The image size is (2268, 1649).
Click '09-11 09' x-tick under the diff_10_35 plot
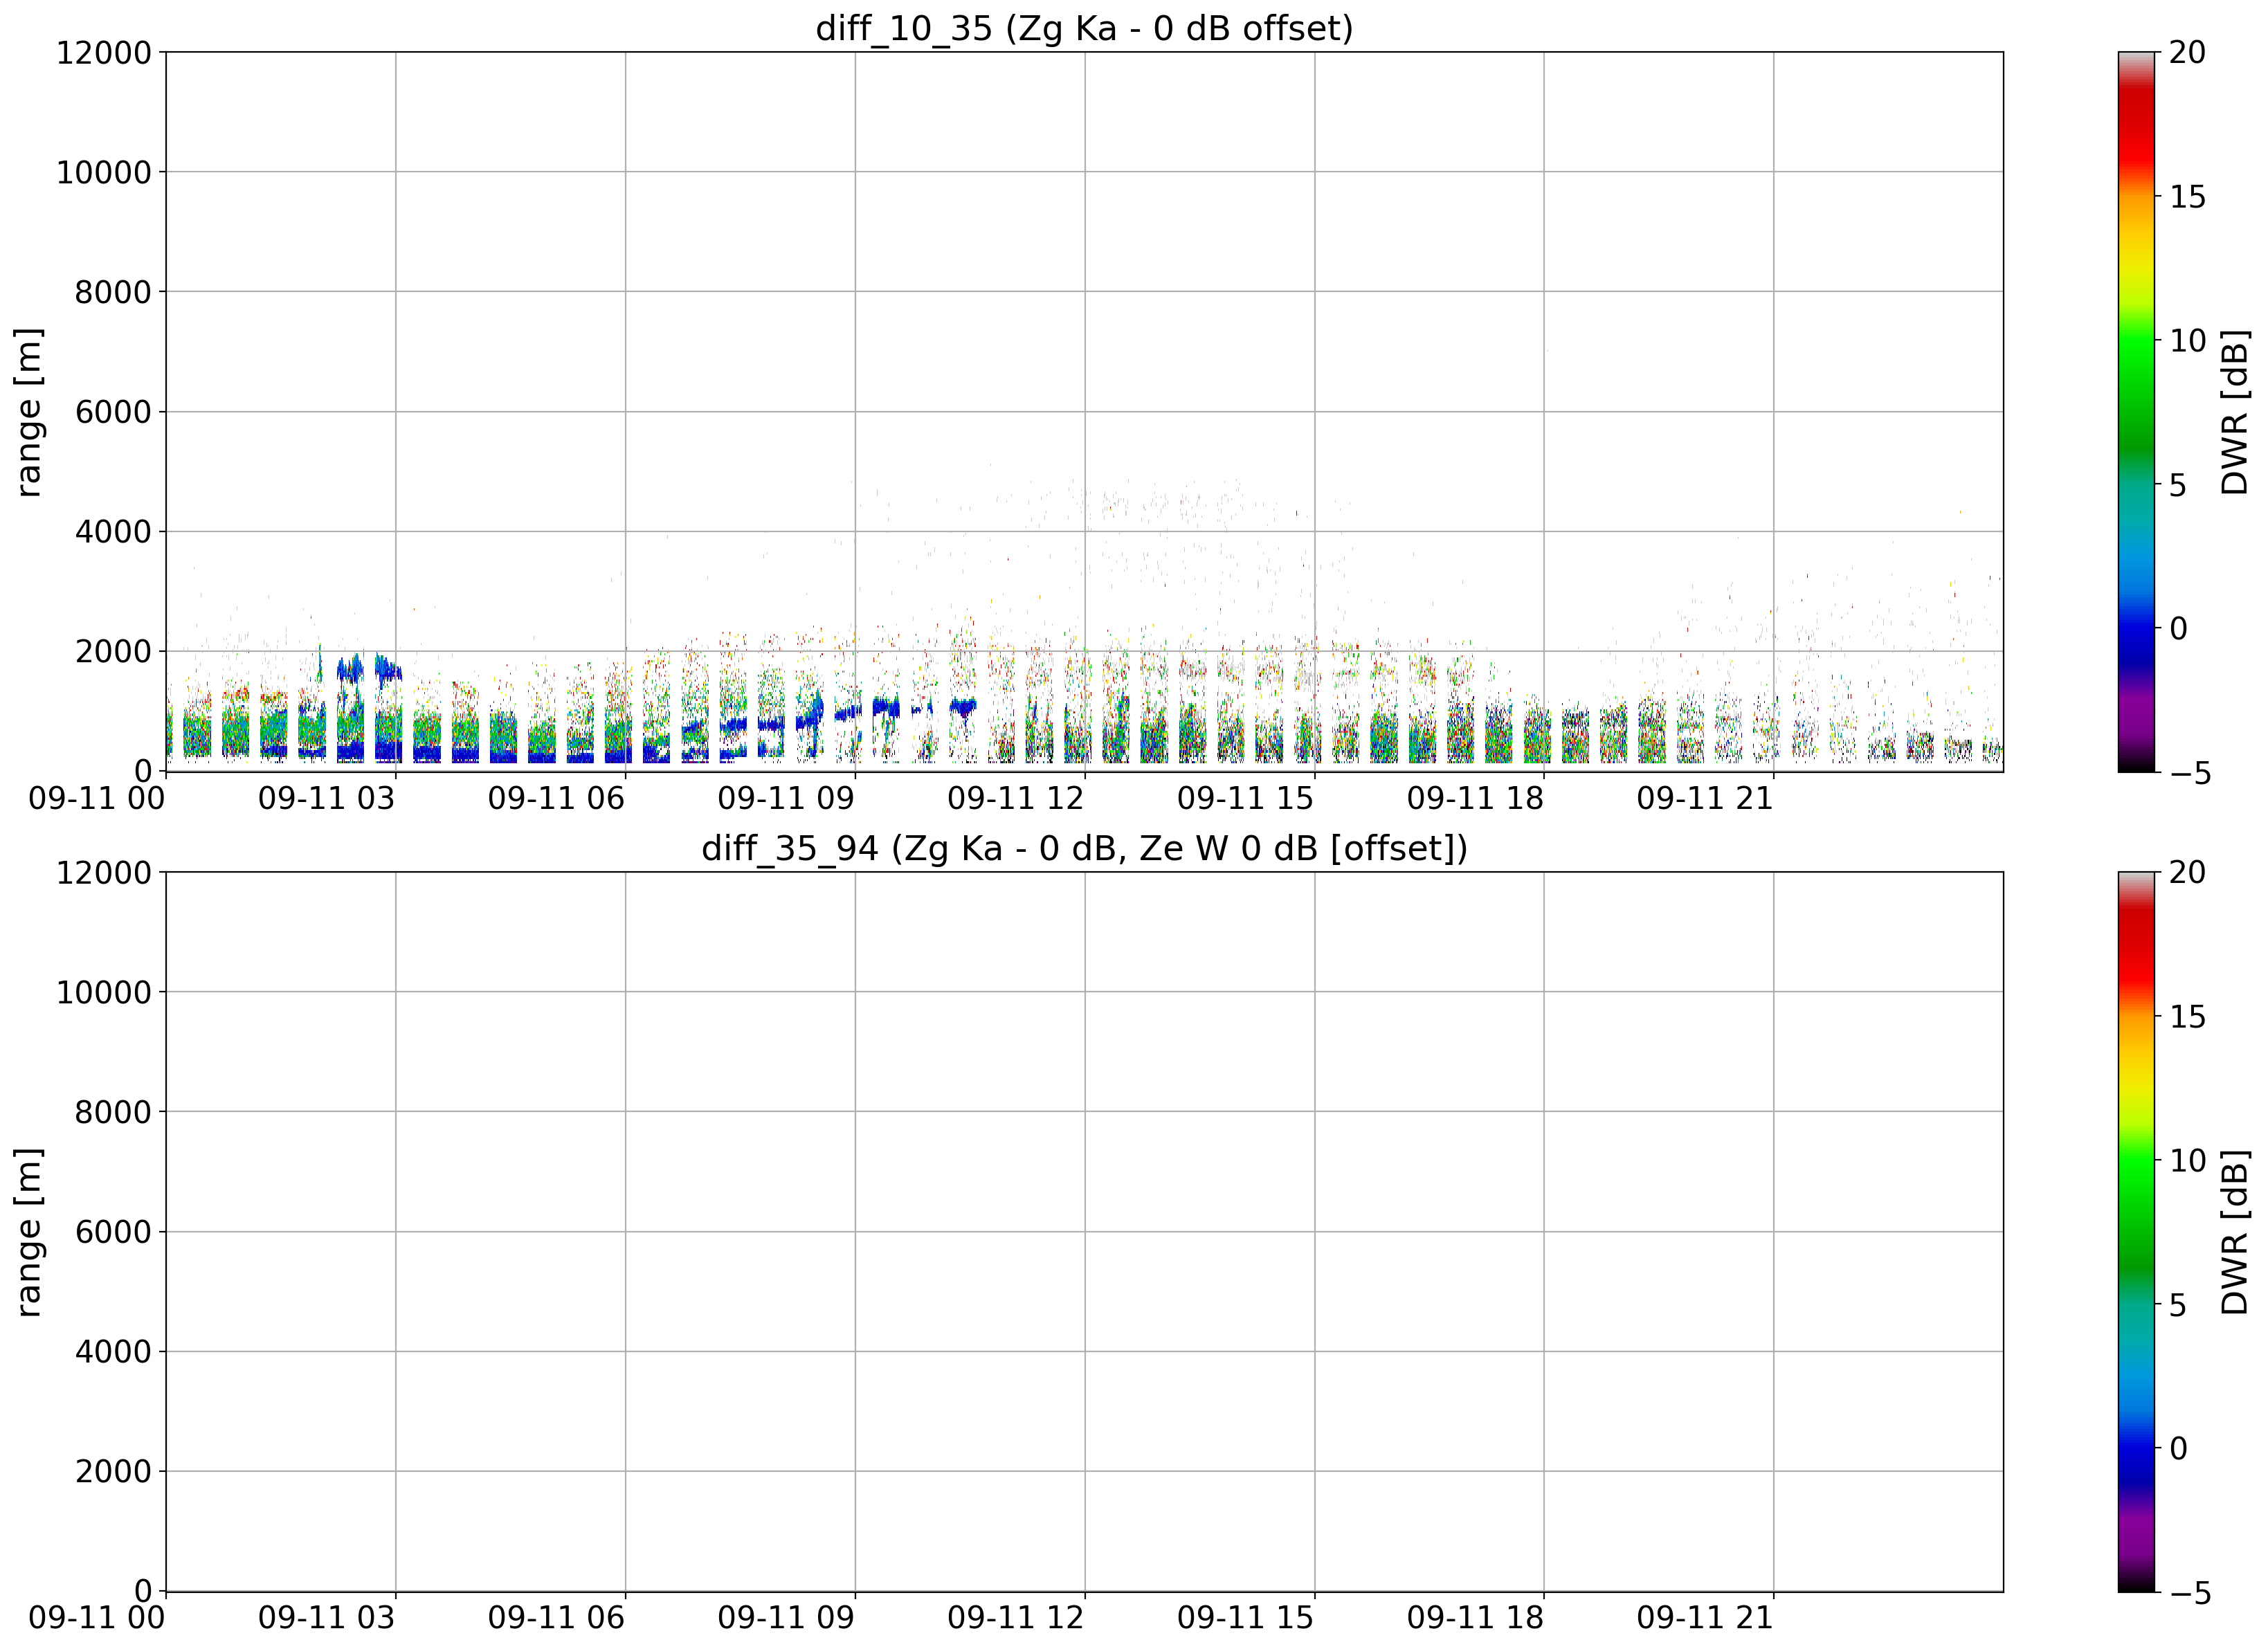[x=786, y=798]
